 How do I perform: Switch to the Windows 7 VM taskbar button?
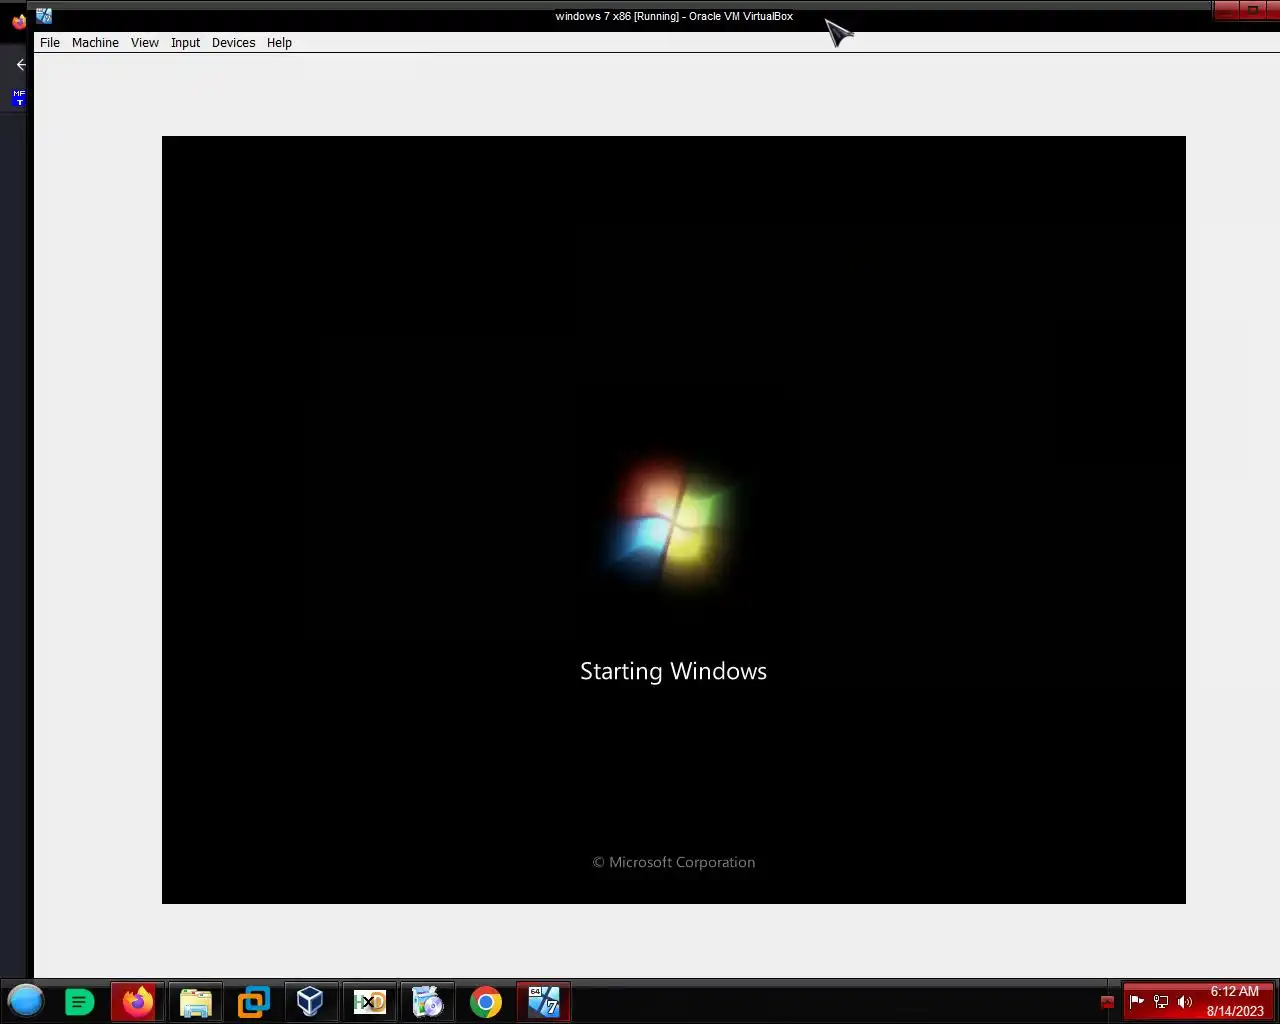tap(544, 1002)
